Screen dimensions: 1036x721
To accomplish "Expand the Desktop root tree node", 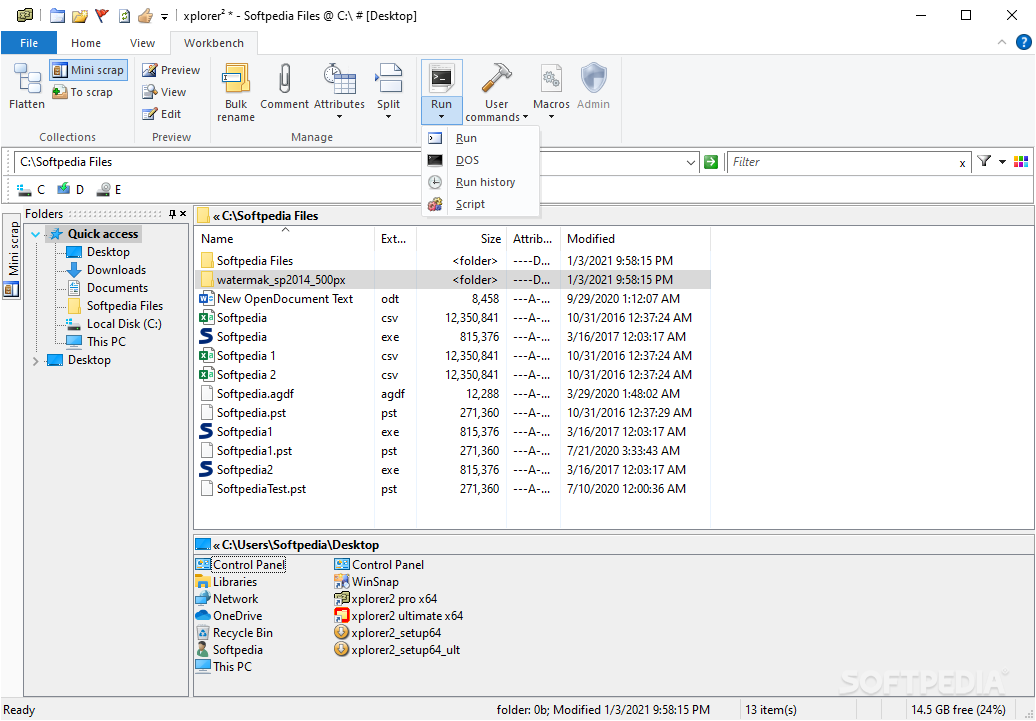I will click(x=36, y=360).
